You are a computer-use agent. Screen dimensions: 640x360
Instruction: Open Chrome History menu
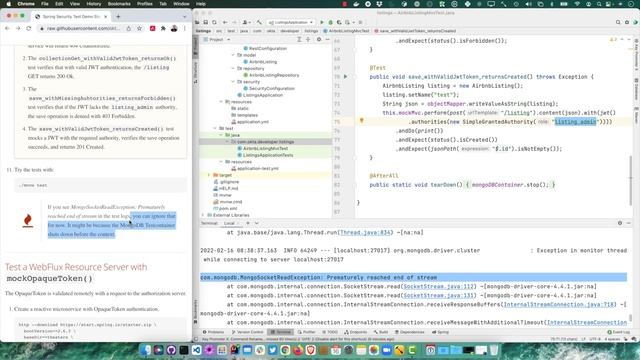coord(93,4)
